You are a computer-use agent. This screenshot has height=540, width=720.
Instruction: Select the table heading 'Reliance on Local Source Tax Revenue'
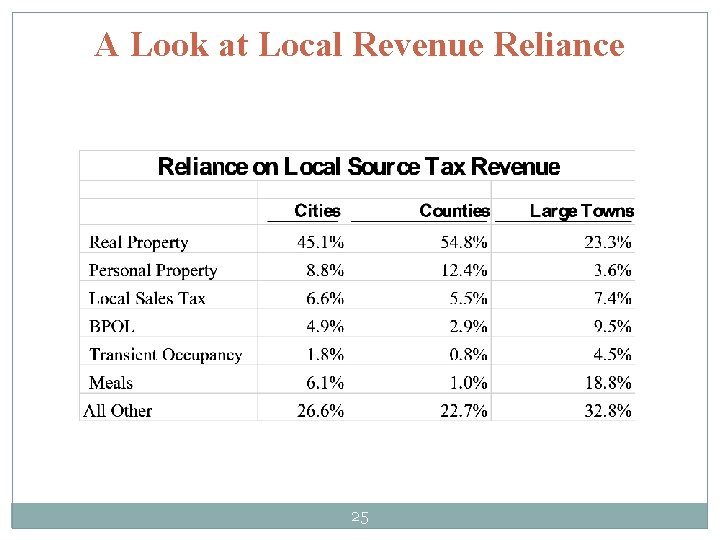pos(359,166)
